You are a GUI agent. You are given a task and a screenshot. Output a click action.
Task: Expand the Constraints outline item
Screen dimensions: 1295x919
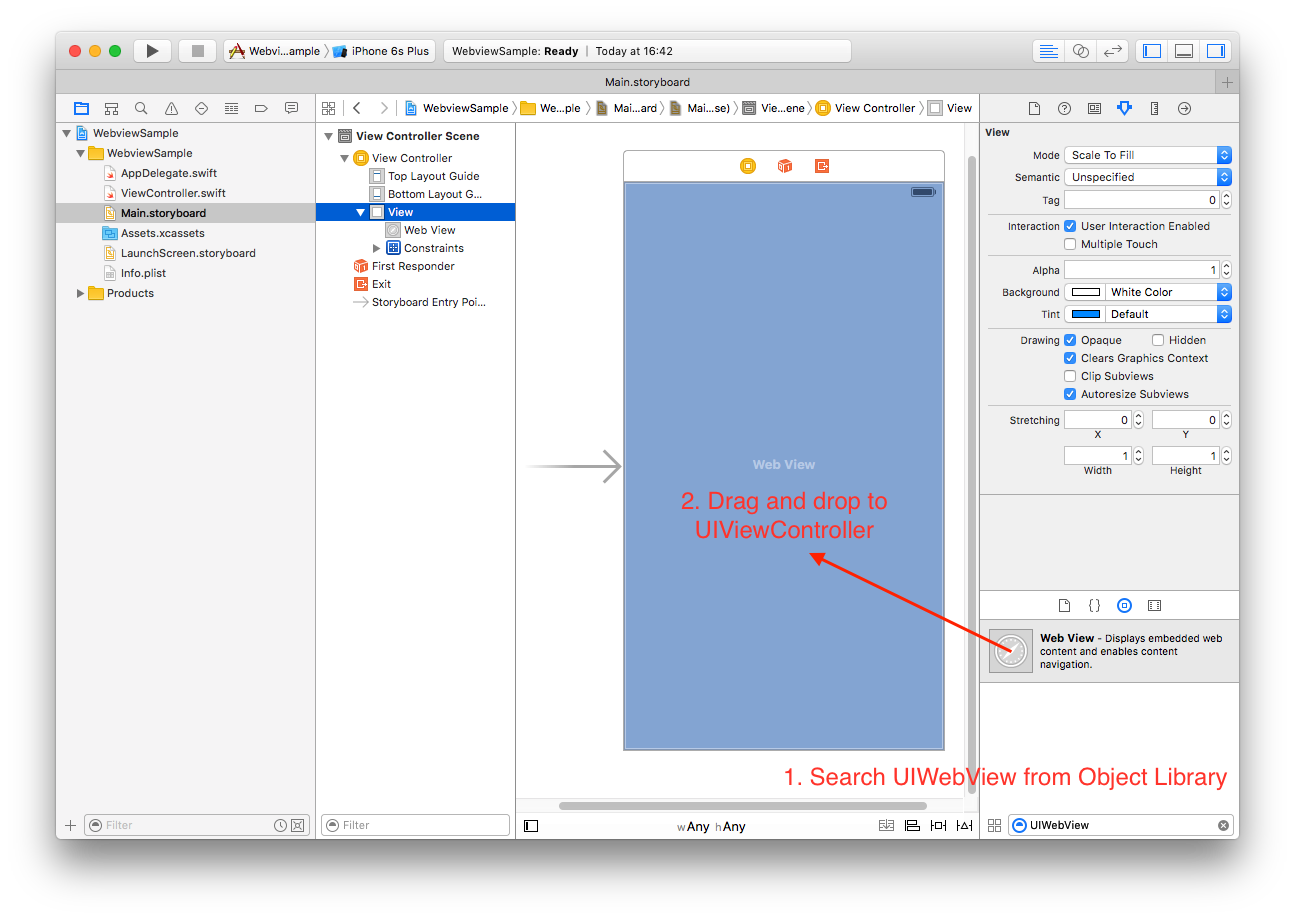(377, 248)
